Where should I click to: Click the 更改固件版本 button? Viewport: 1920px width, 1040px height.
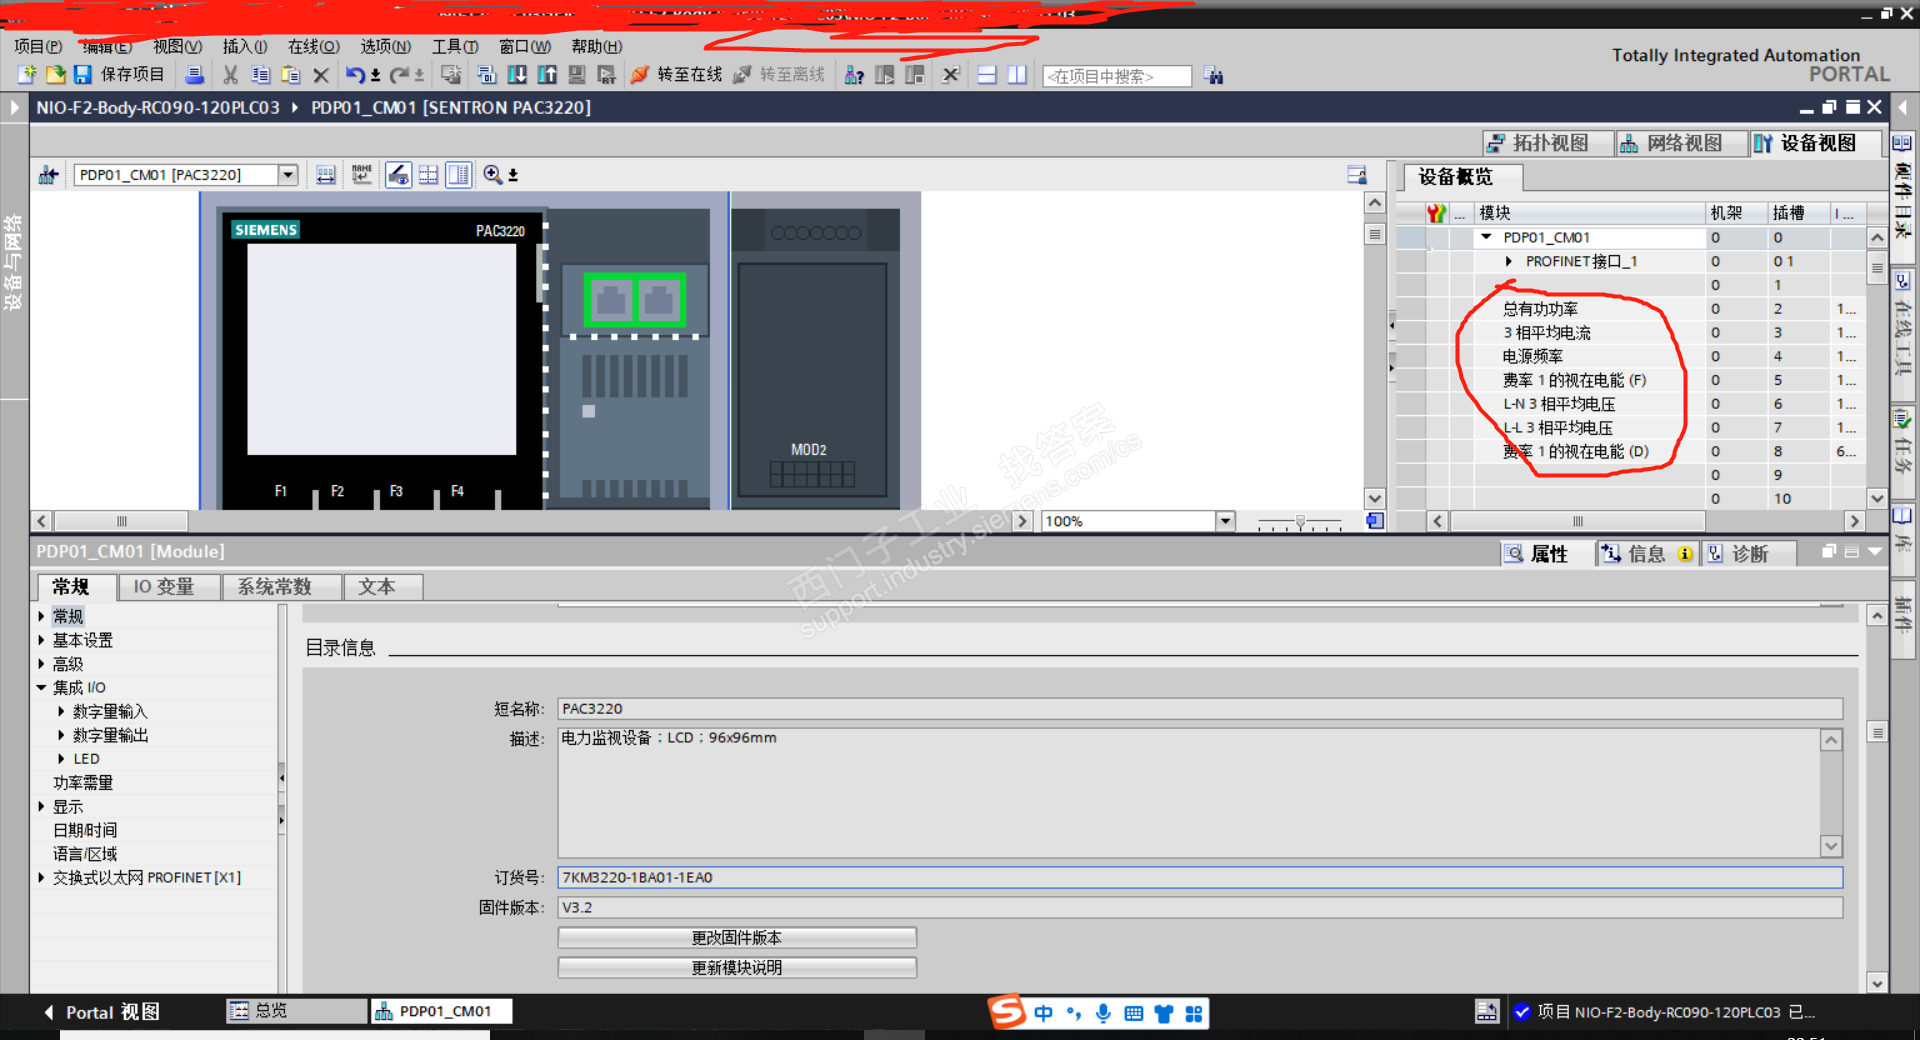[x=737, y=938]
